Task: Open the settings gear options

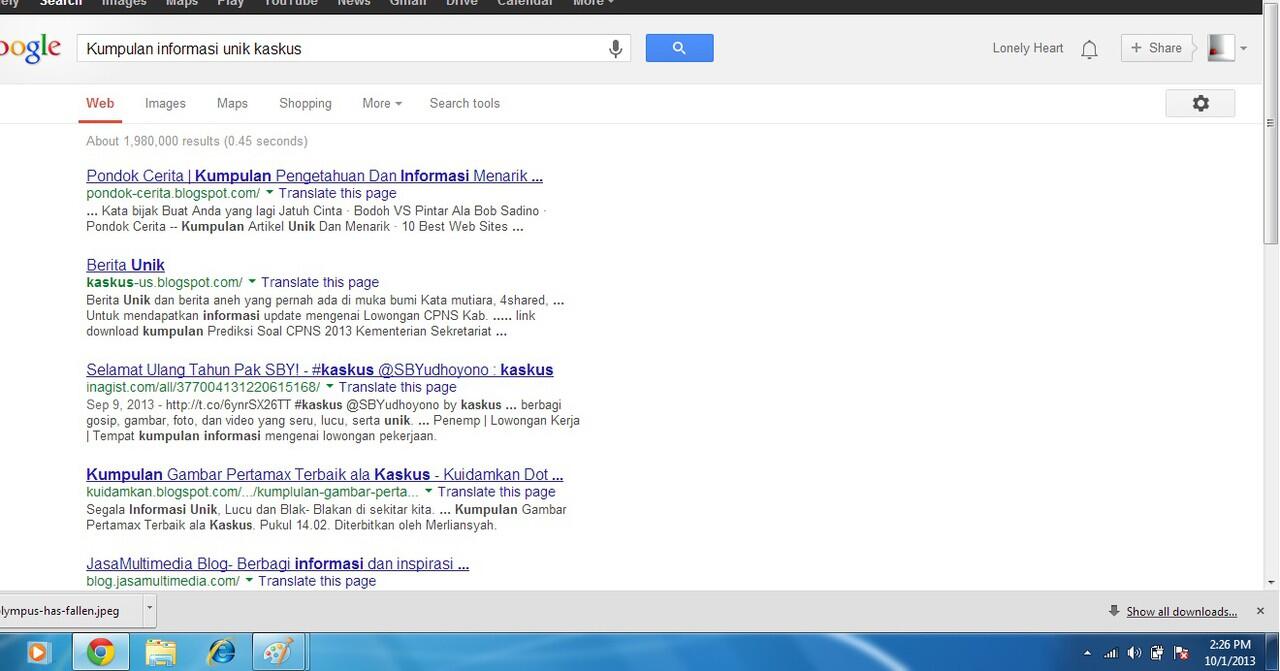Action: [1200, 103]
